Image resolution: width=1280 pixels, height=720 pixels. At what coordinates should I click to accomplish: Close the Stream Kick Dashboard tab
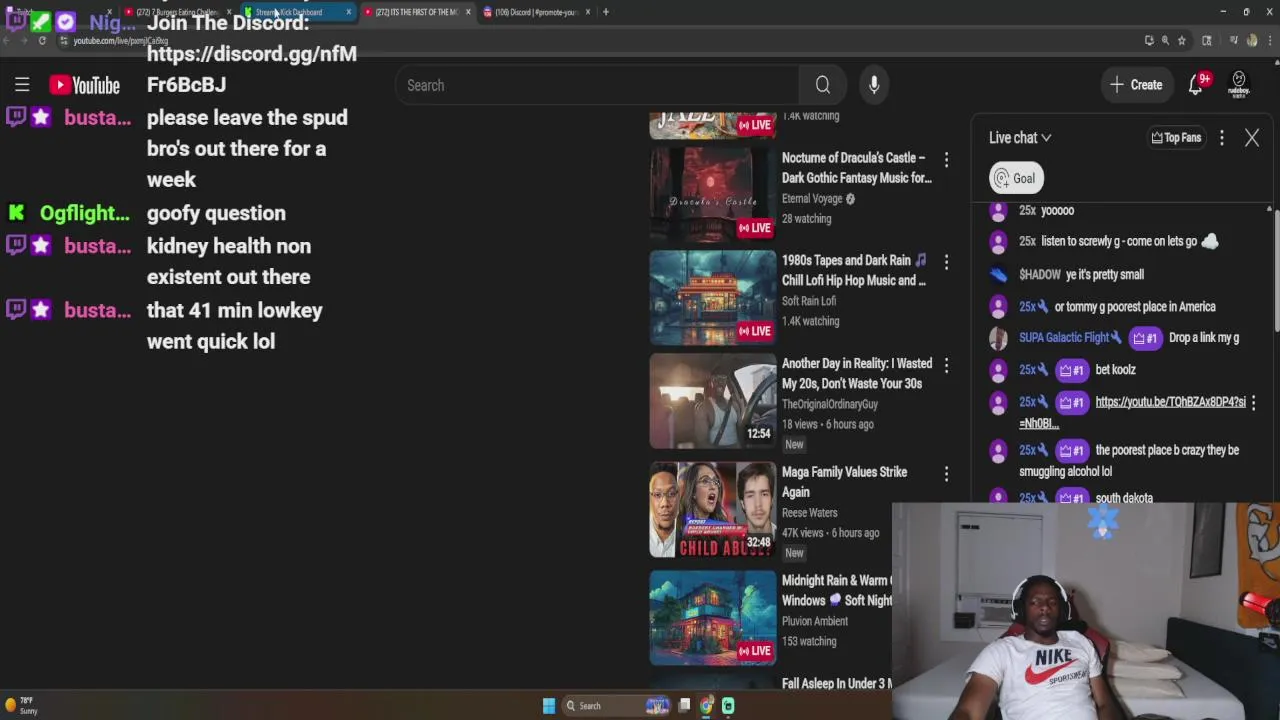348,12
